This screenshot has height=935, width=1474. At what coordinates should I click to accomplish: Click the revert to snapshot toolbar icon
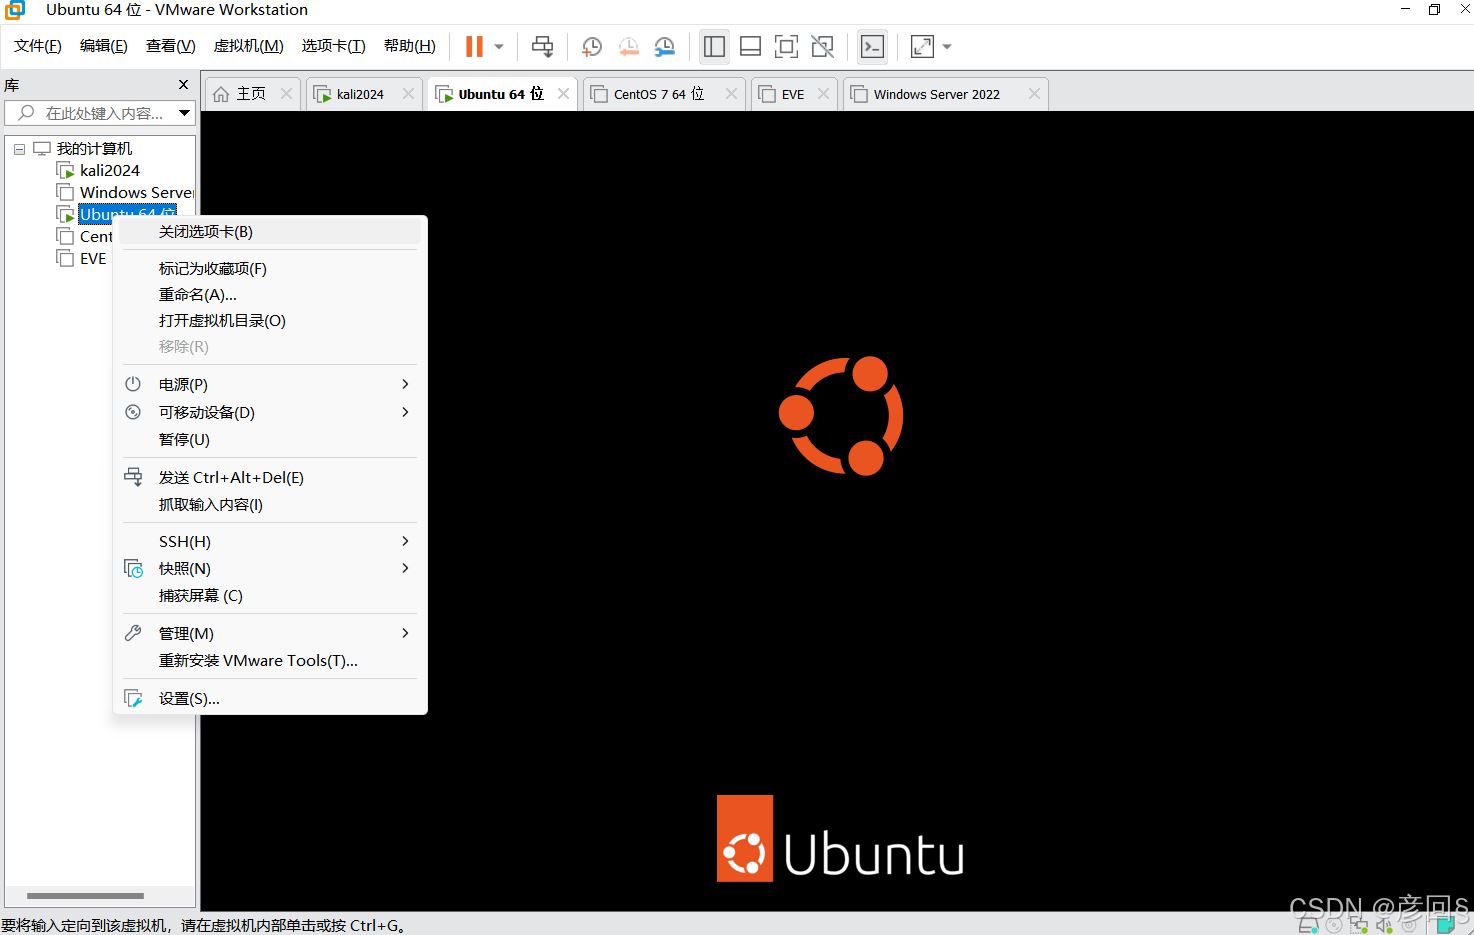(x=628, y=46)
